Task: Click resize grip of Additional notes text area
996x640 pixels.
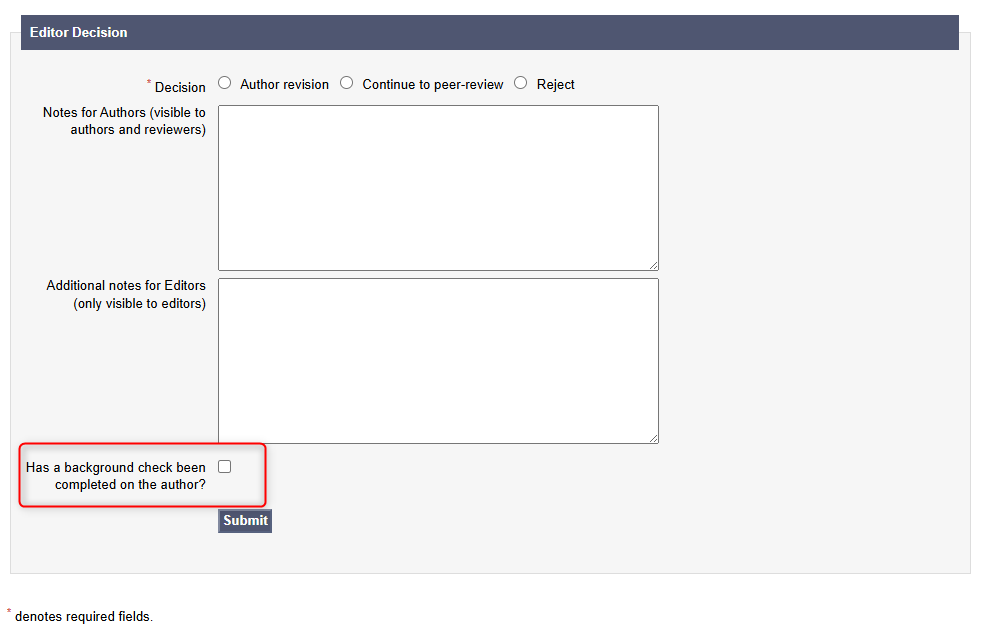Action: [x=653, y=438]
